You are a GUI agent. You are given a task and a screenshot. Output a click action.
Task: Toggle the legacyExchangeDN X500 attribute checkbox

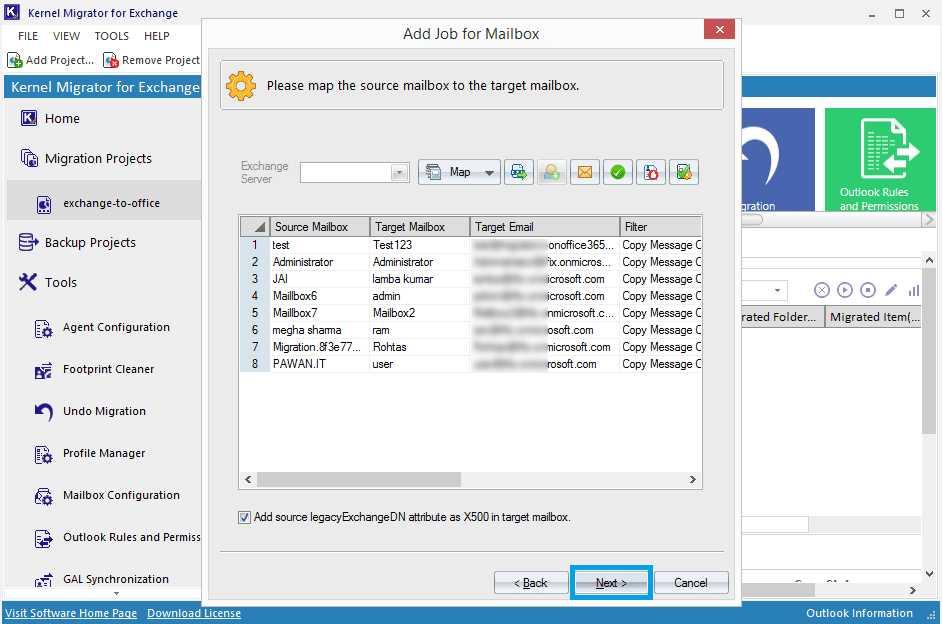[244, 517]
